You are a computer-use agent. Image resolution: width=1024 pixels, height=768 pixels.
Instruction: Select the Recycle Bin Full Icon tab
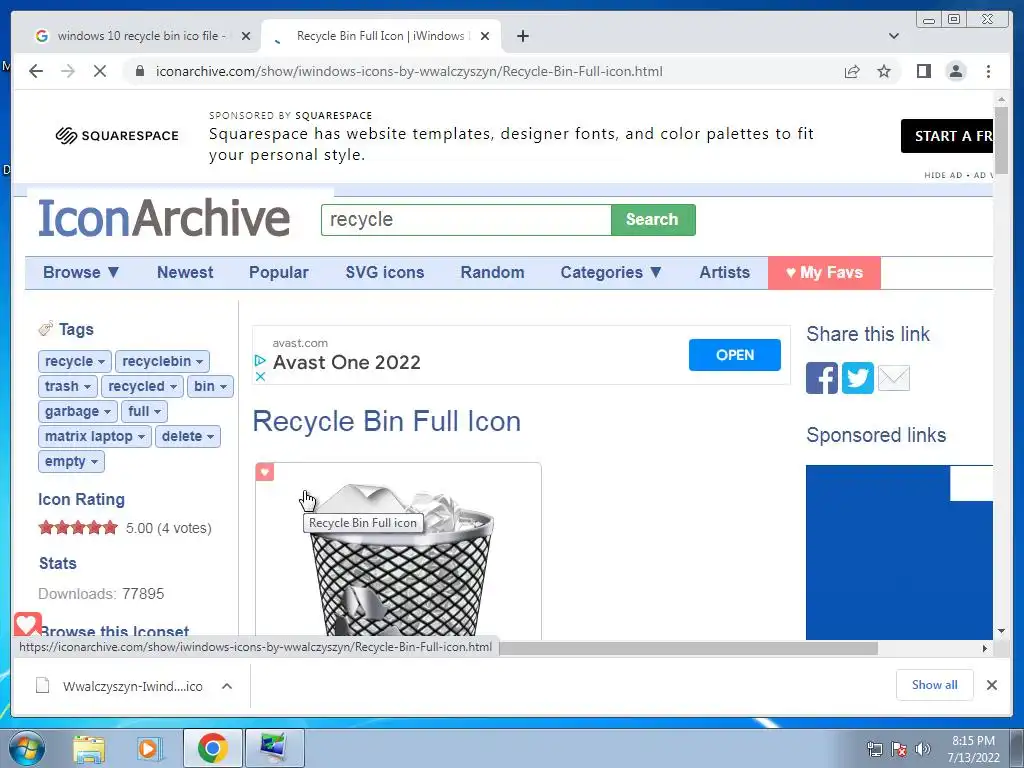pyautogui.click(x=381, y=36)
